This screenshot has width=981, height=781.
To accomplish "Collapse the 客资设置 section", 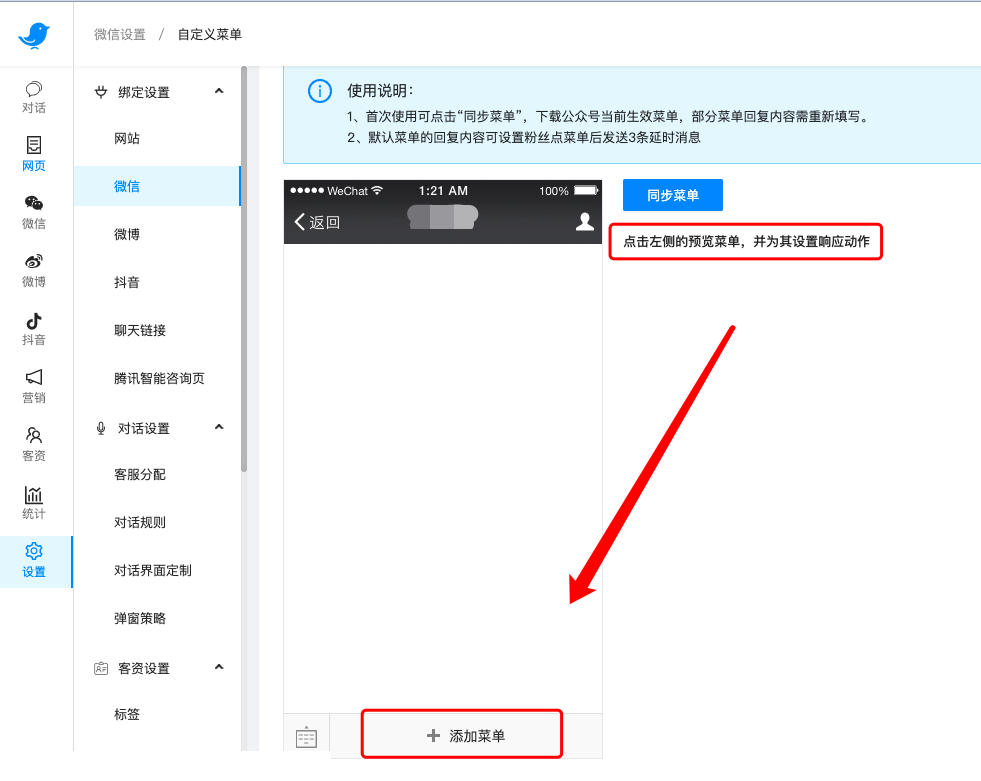I will [219, 667].
